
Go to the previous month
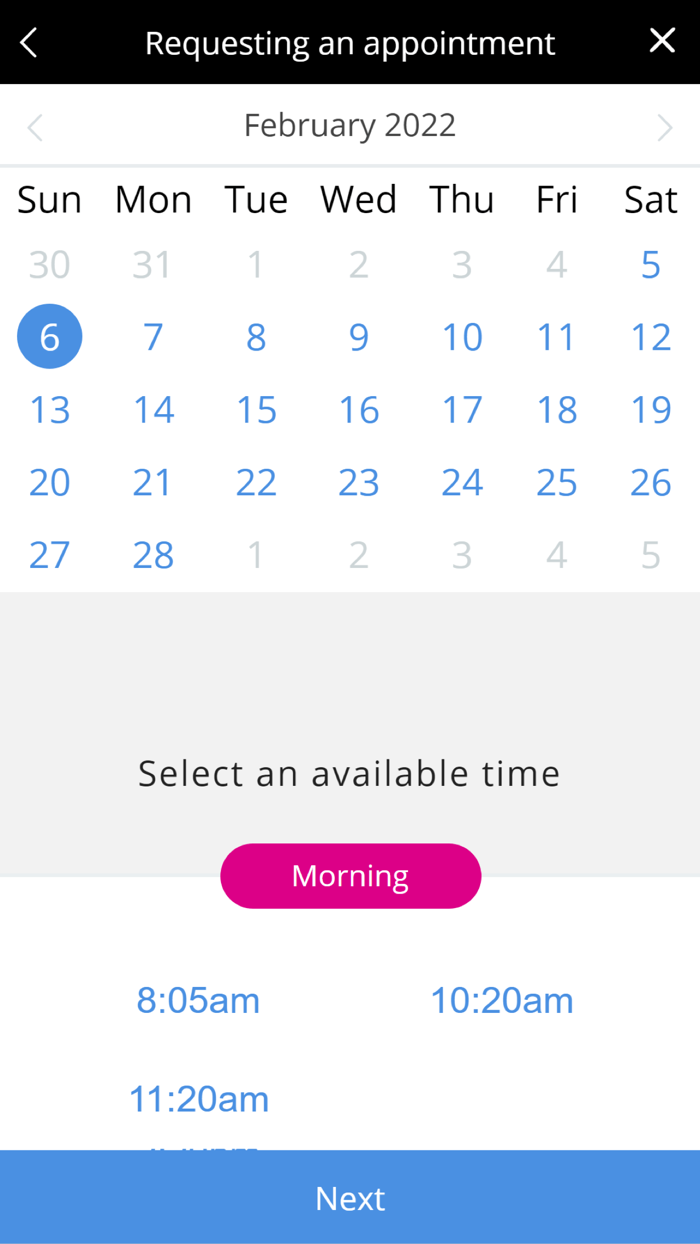tap(35, 127)
